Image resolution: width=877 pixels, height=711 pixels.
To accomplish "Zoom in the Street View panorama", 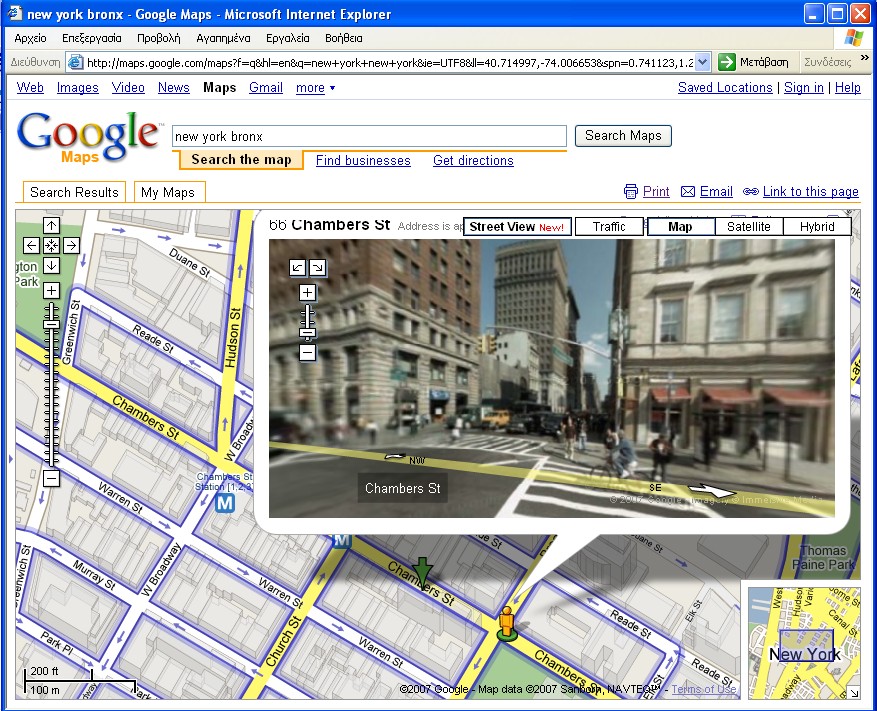I will click(307, 293).
